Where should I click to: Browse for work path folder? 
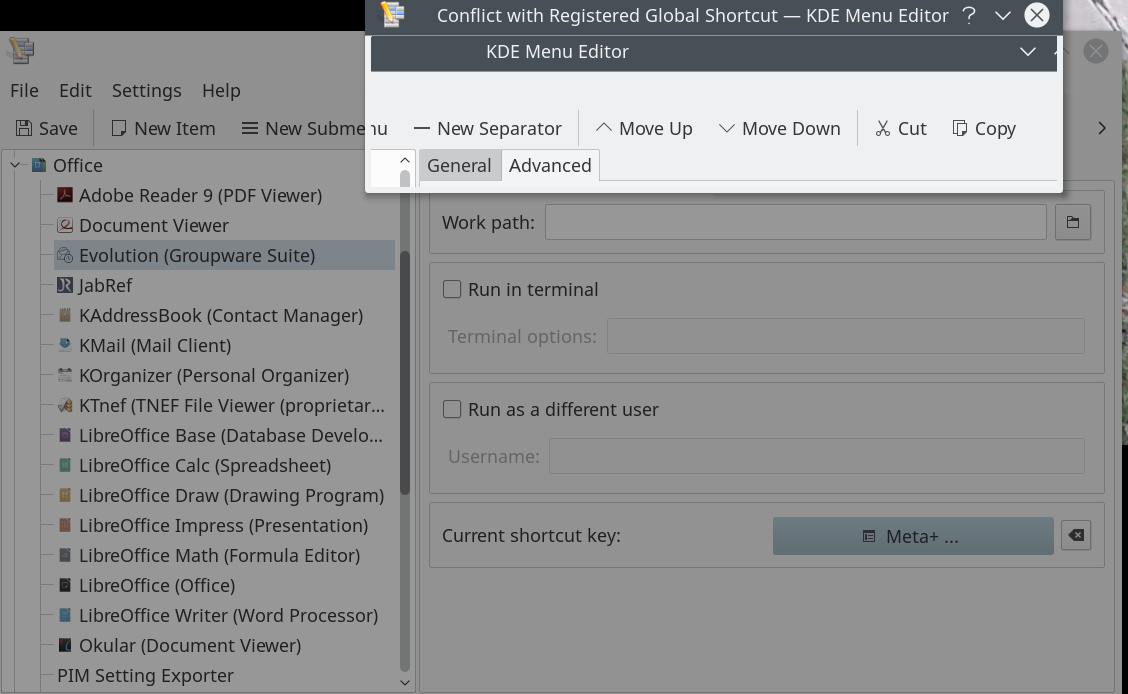coord(1073,222)
